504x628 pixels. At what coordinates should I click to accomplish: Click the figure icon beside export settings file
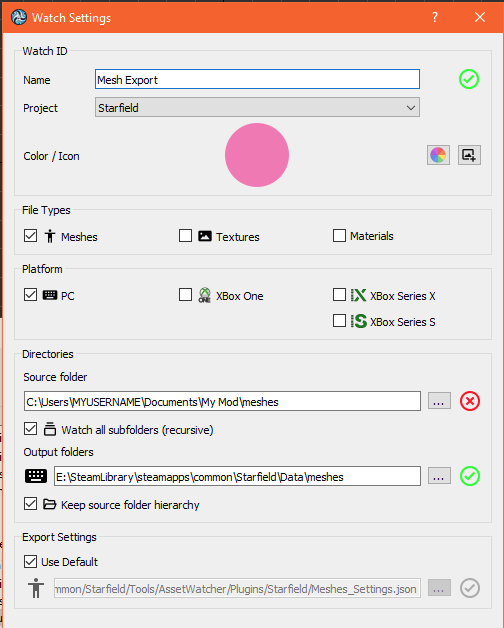pos(36,588)
